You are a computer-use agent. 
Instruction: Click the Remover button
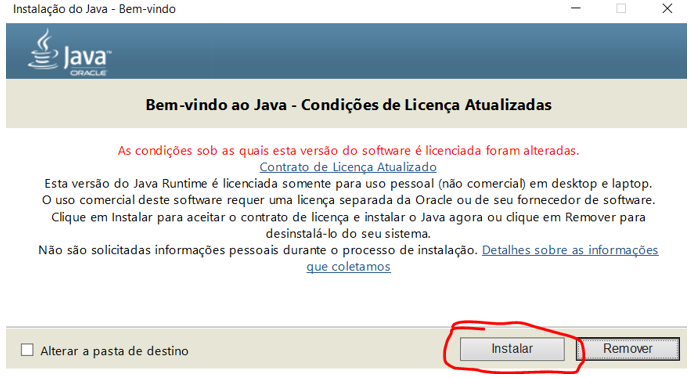pyautogui.click(x=628, y=349)
